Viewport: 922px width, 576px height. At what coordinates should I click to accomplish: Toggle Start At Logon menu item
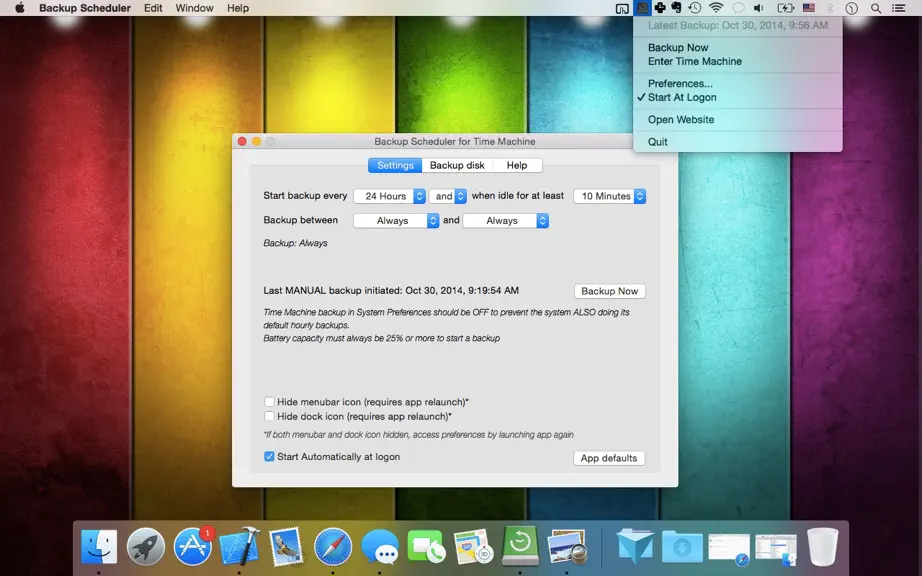tap(682, 98)
